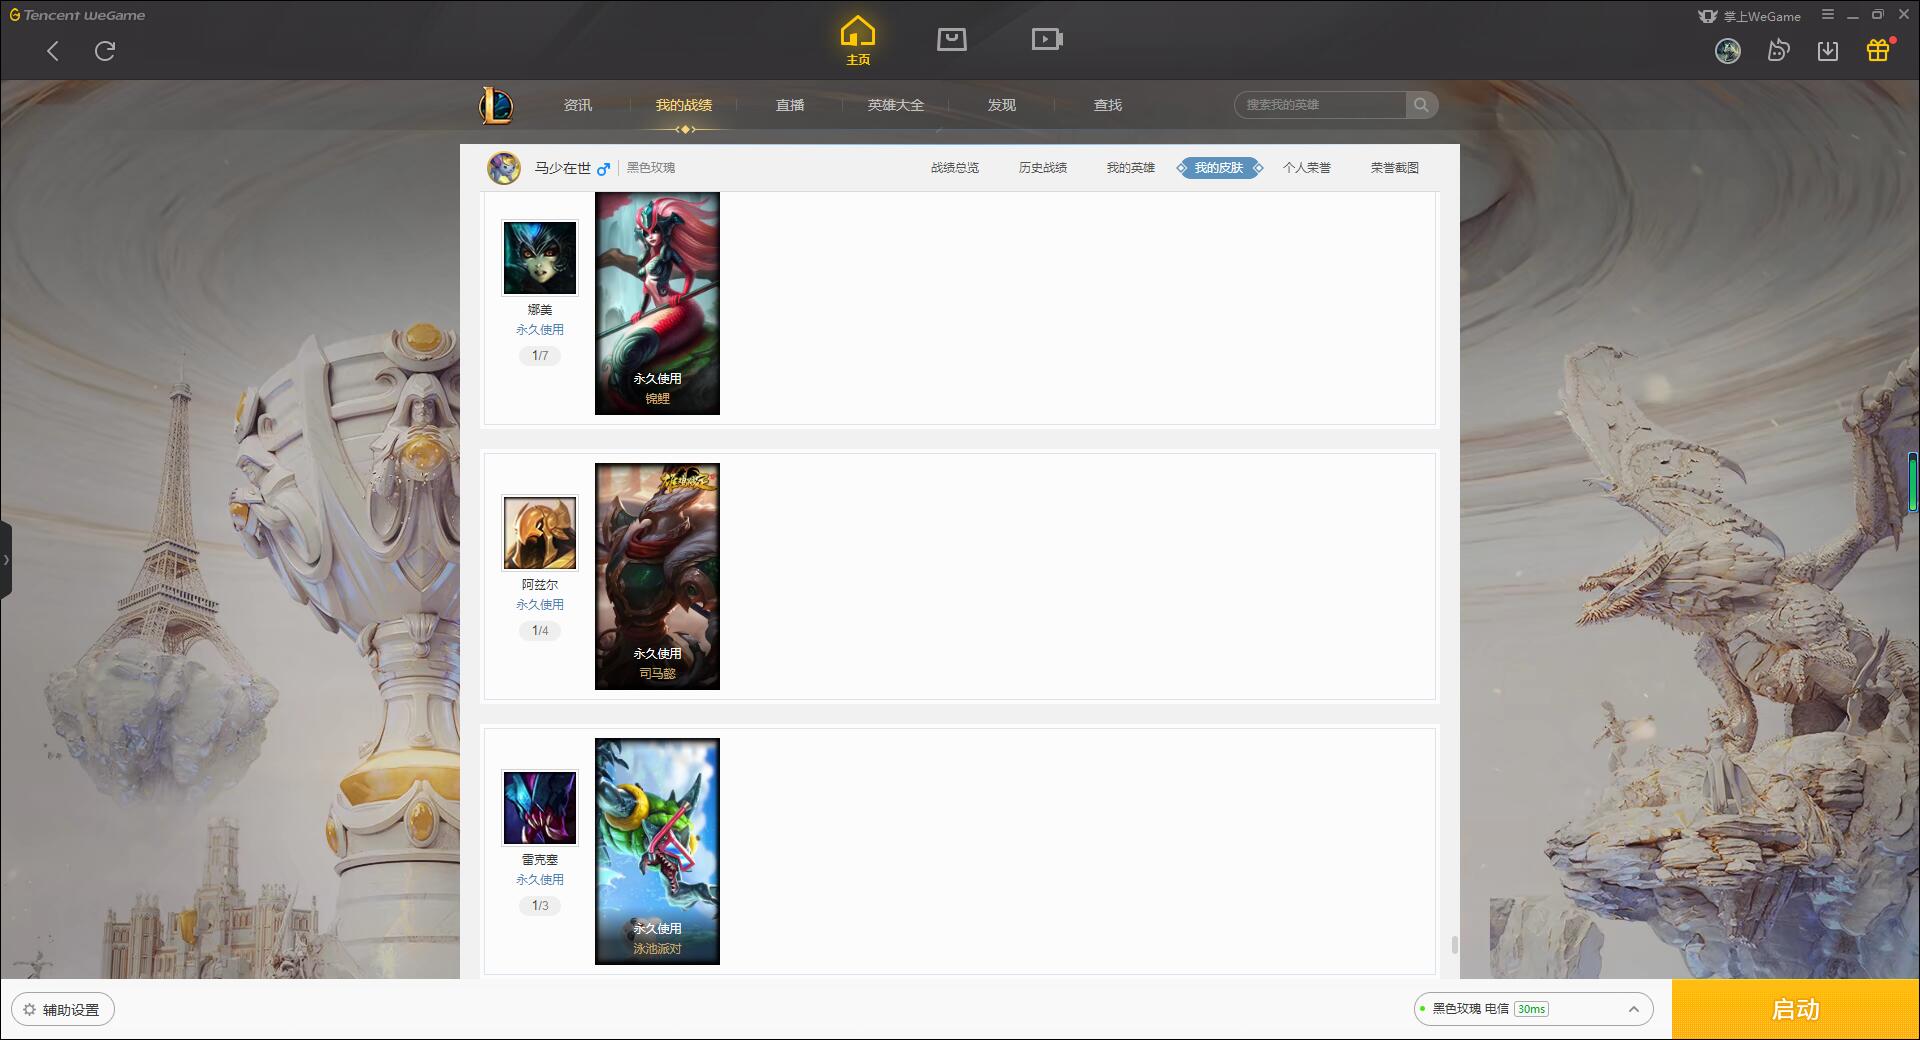Open the 查找 tab
1920x1040 pixels.
[x=1108, y=105]
